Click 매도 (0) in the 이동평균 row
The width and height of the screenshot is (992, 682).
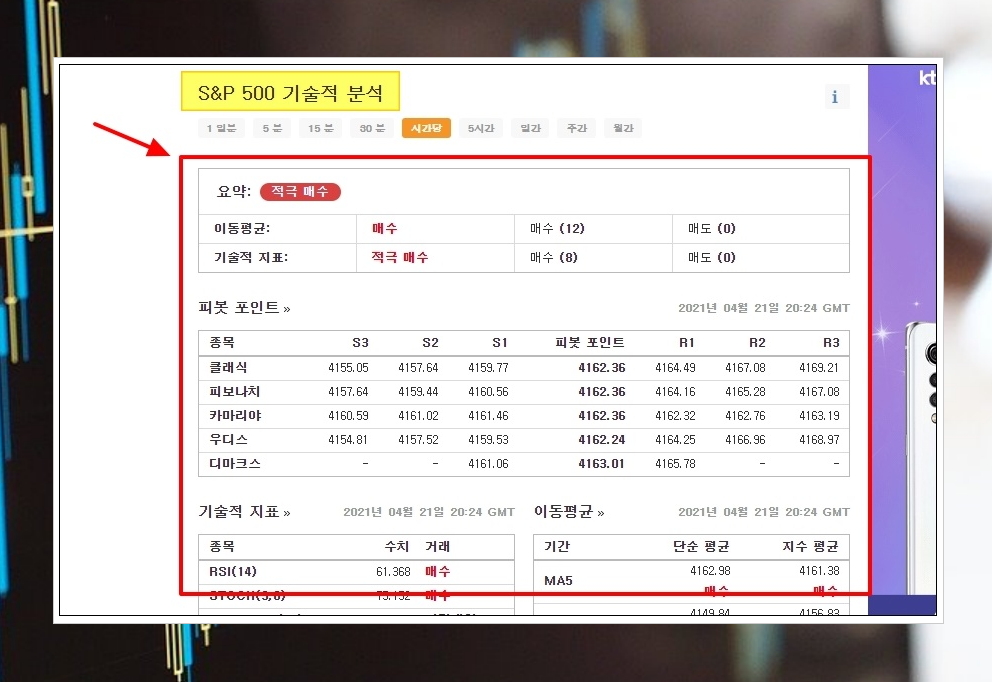pyautogui.click(x=712, y=228)
